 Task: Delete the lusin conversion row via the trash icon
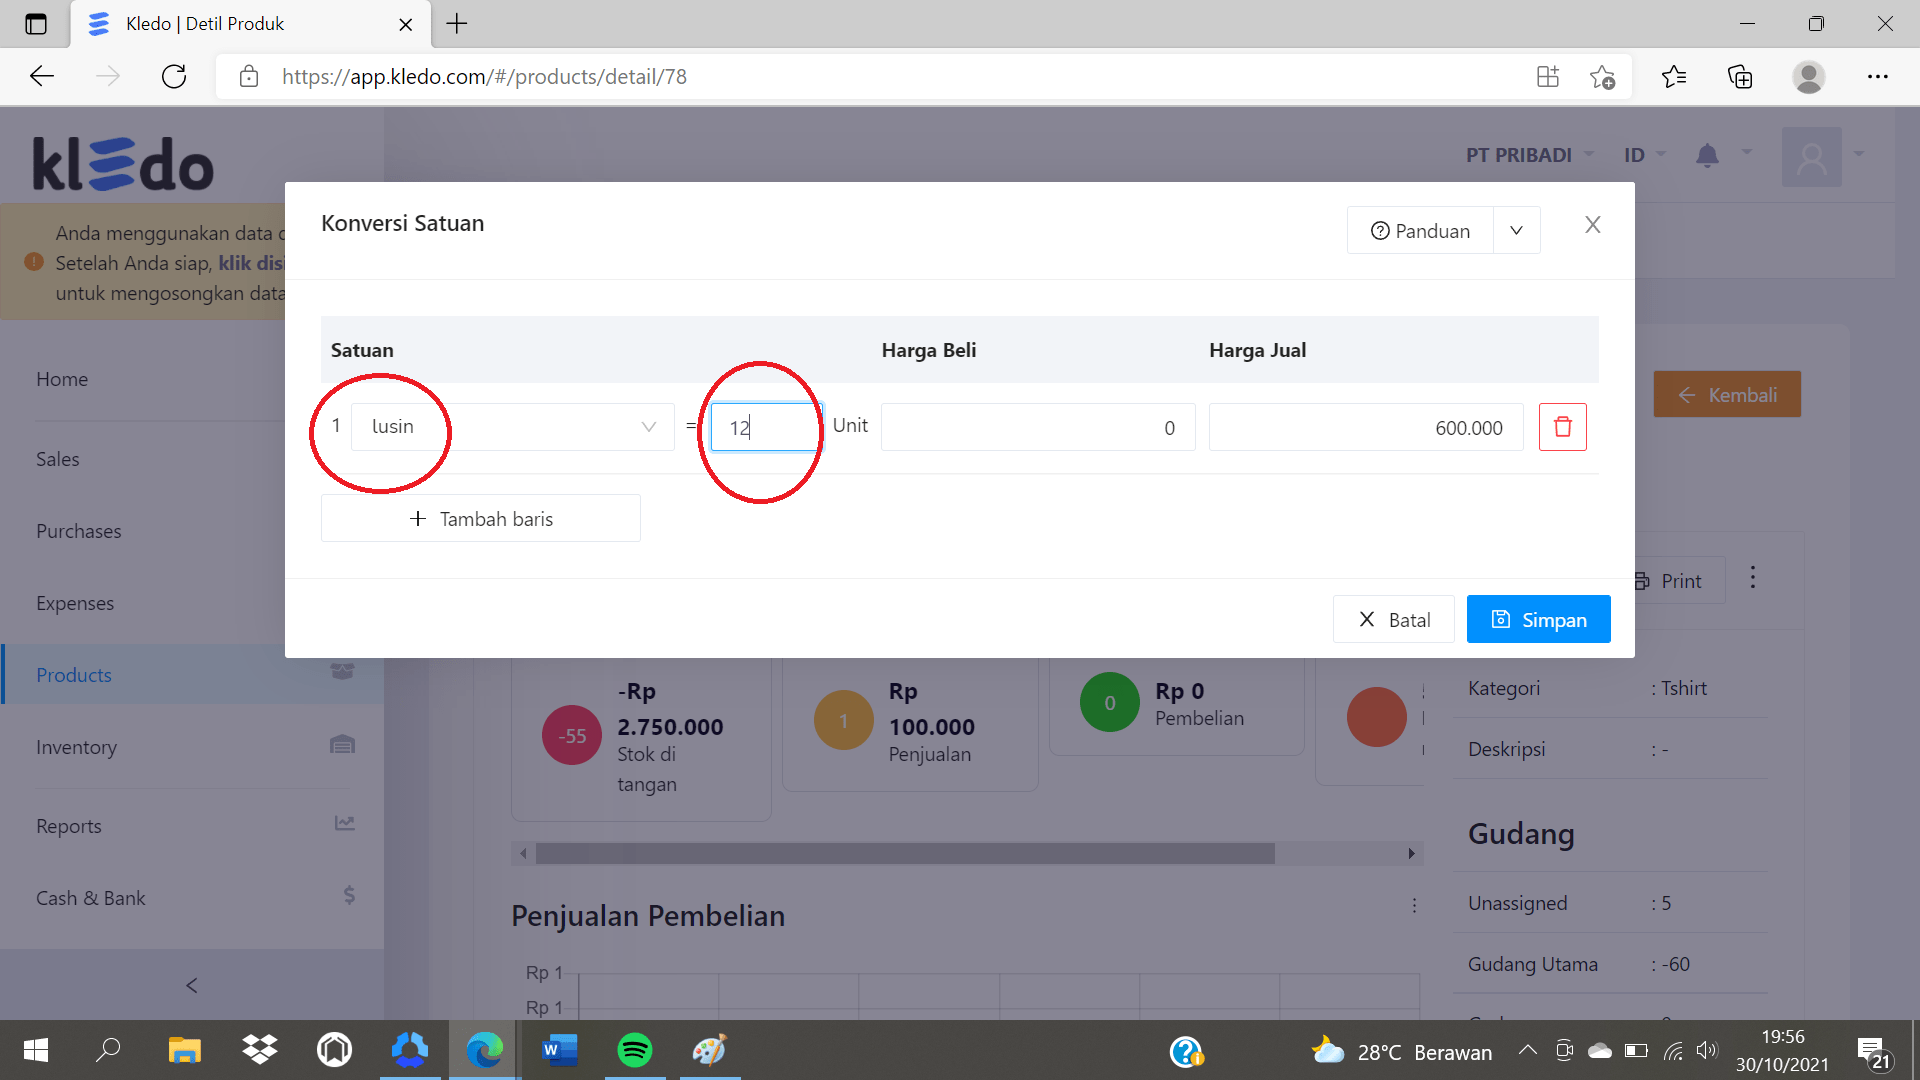[x=1562, y=427]
